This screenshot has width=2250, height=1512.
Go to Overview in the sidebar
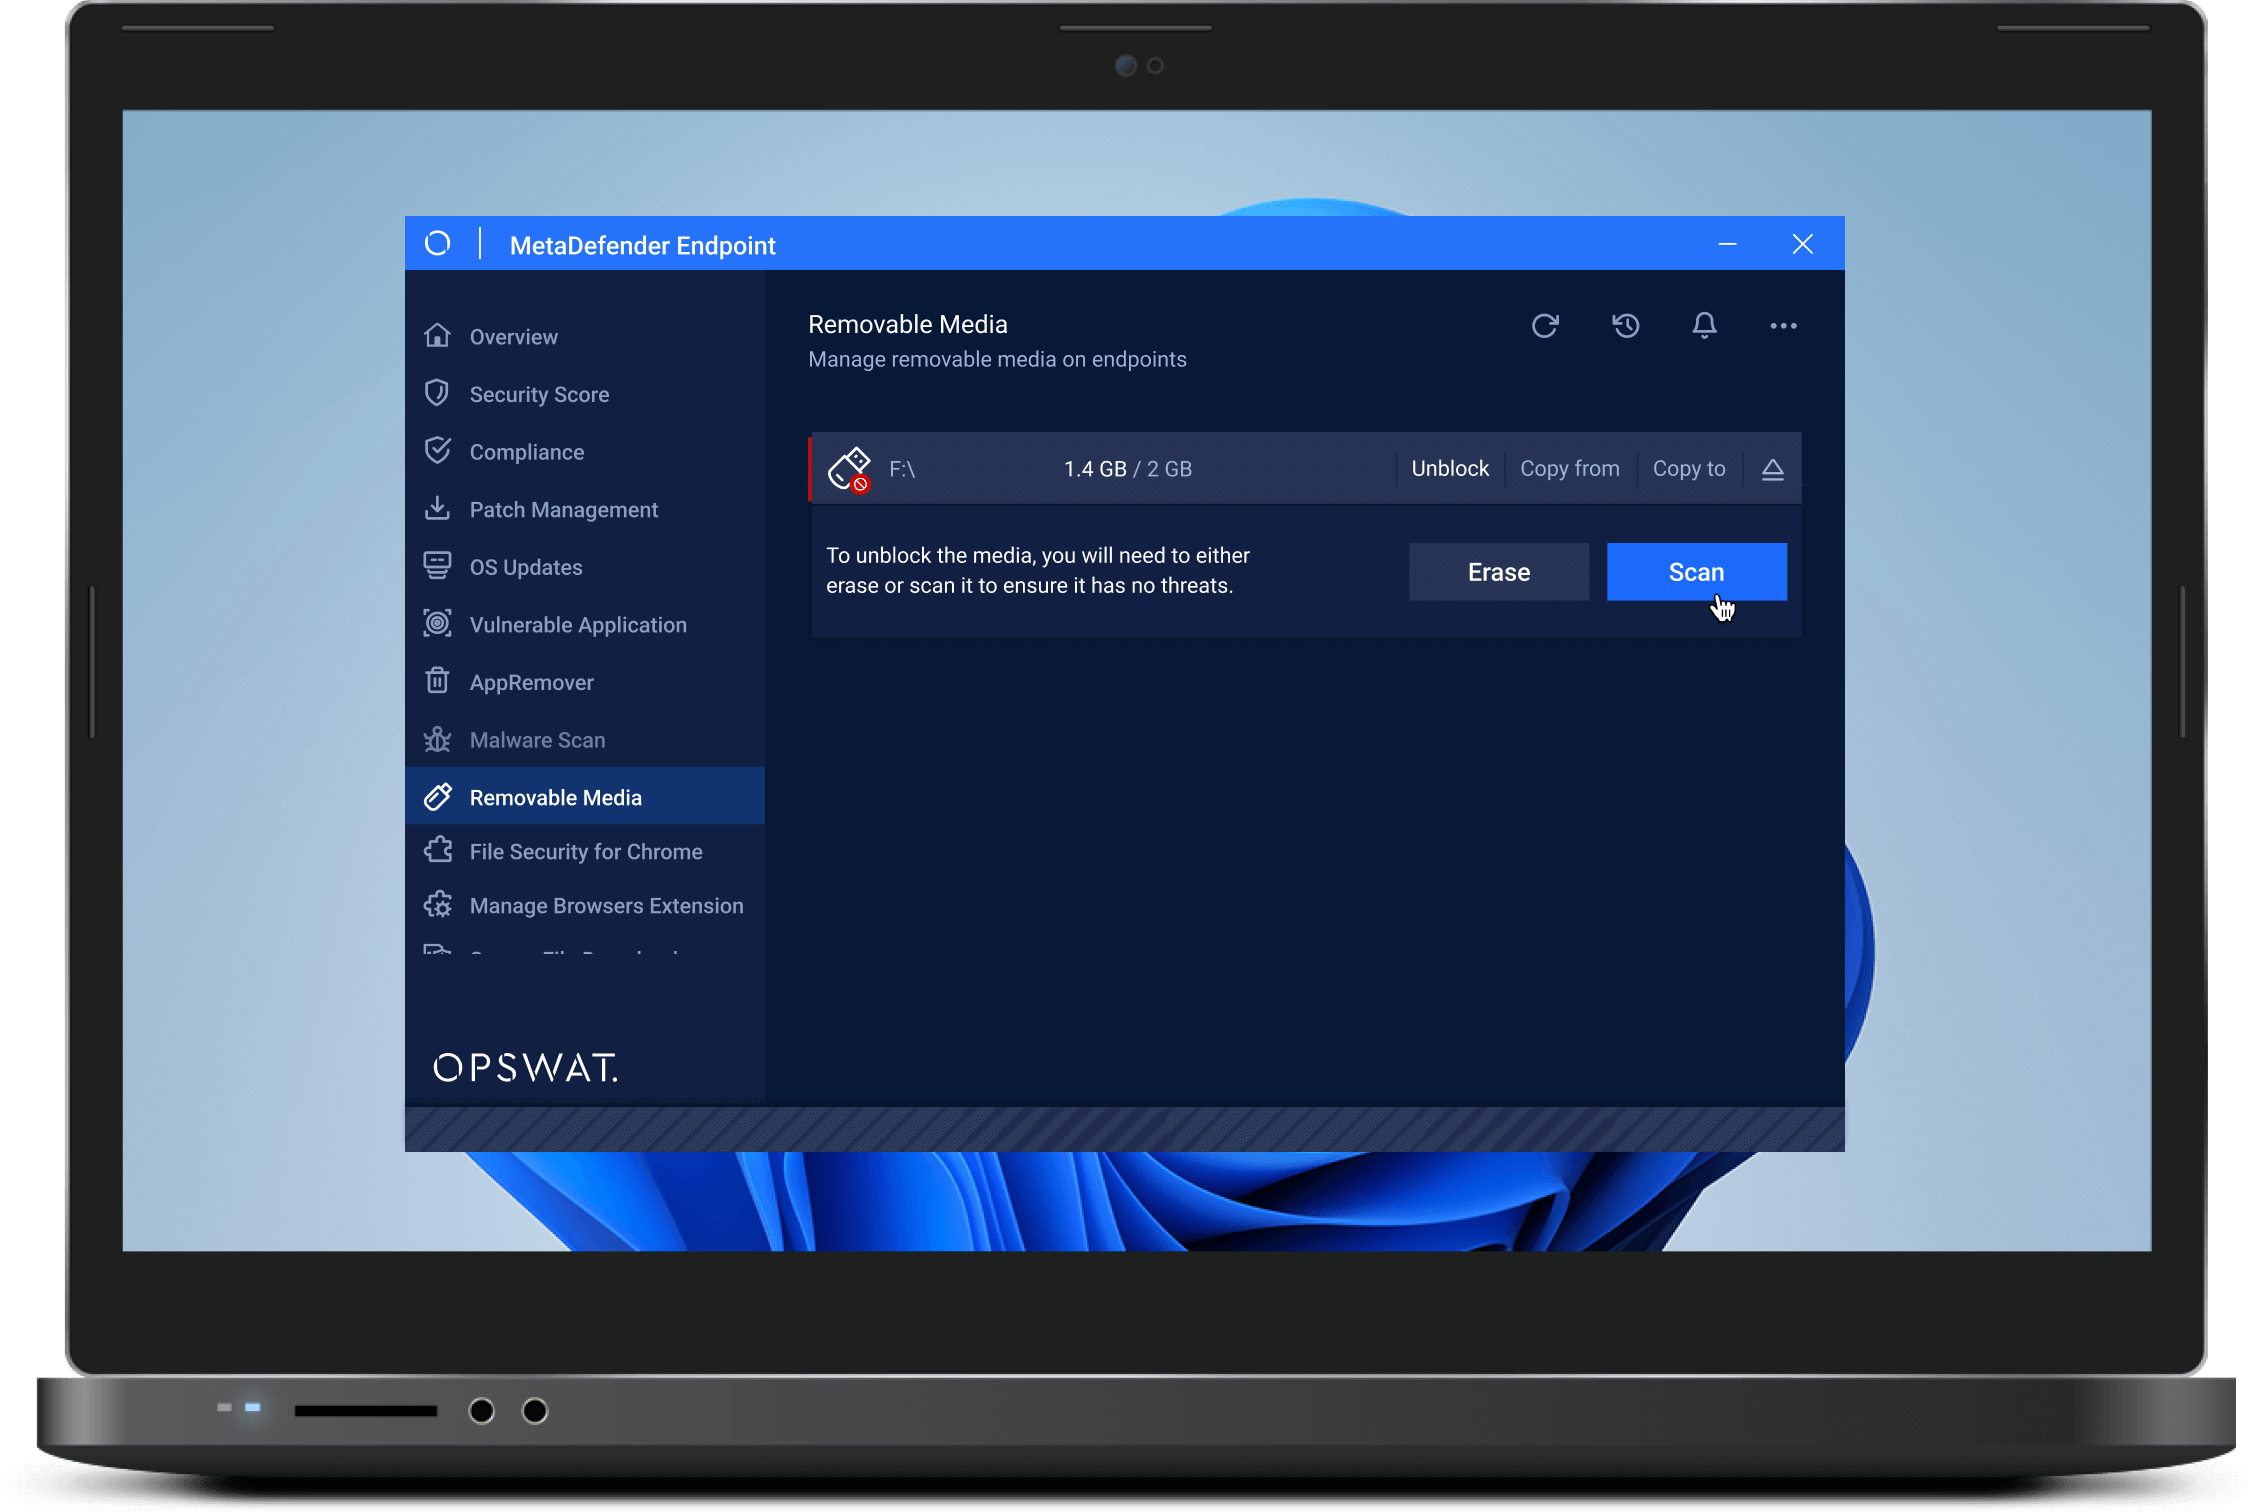tap(513, 337)
